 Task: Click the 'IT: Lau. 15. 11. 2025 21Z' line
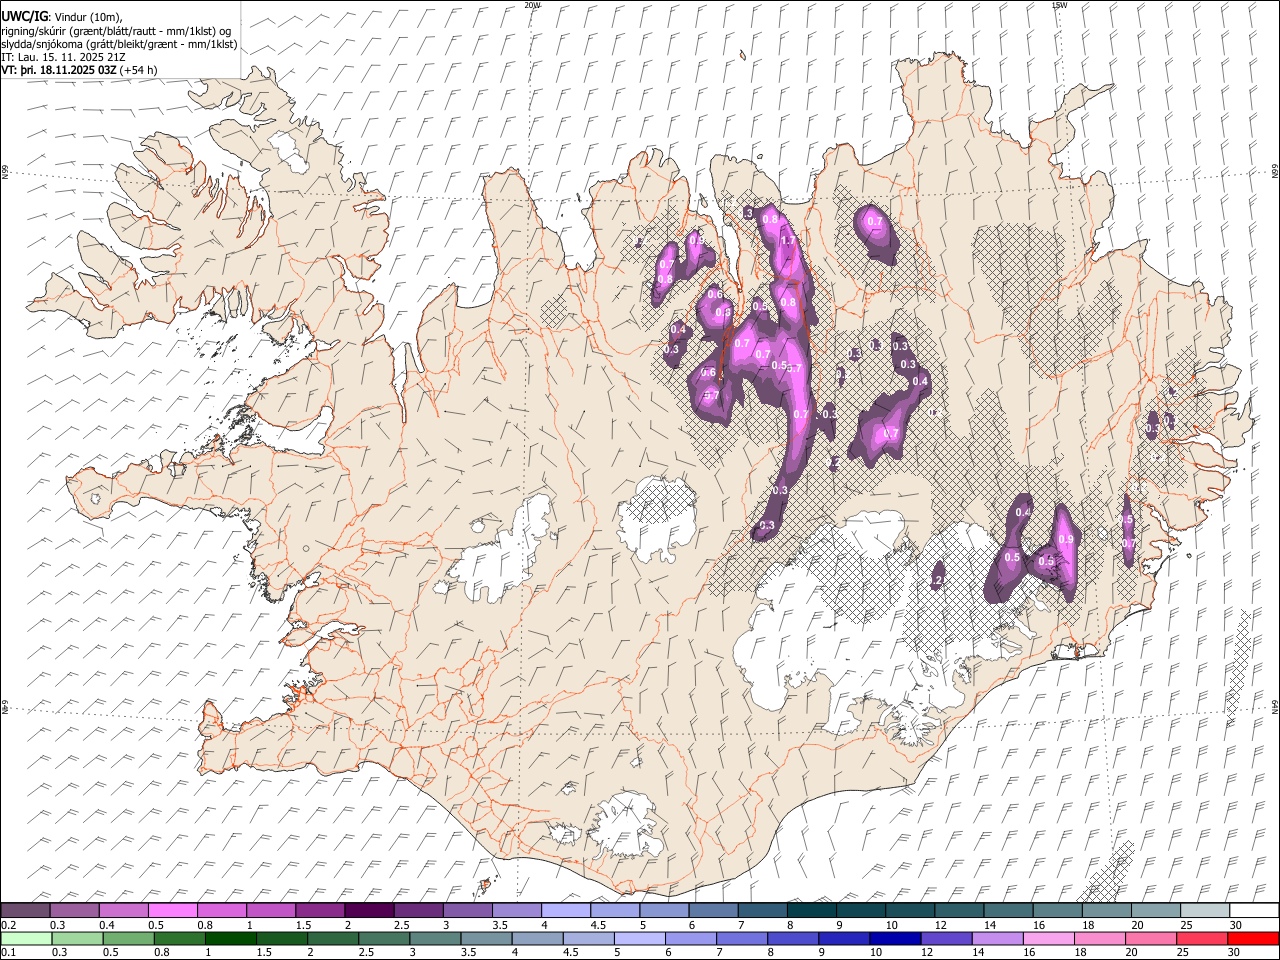click(x=63, y=57)
